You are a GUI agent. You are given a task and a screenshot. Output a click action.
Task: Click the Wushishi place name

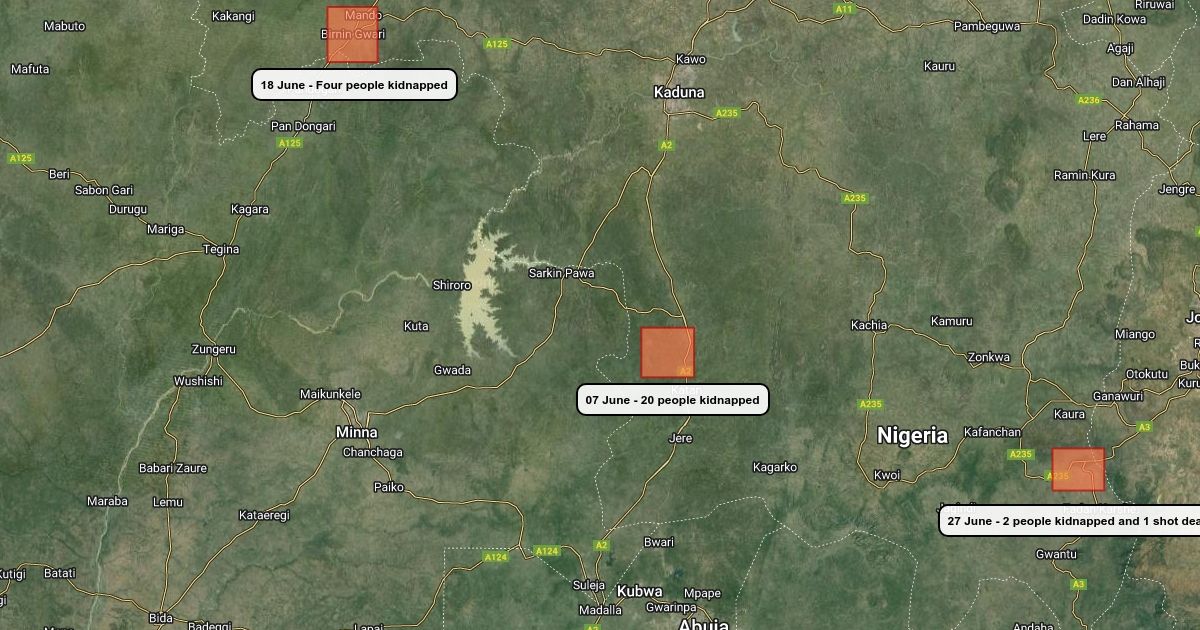198,381
